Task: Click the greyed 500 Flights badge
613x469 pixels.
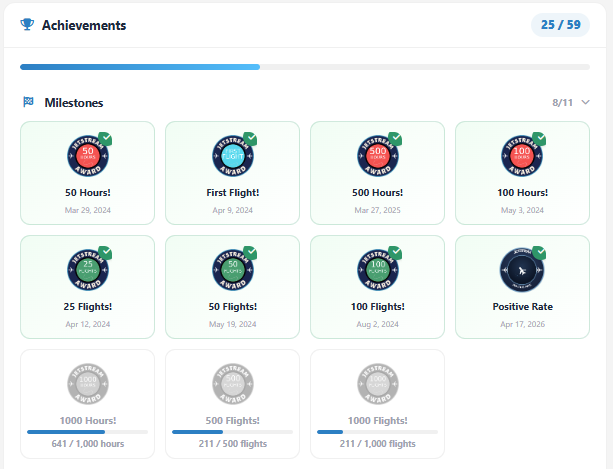Action: tap(233, 384)
